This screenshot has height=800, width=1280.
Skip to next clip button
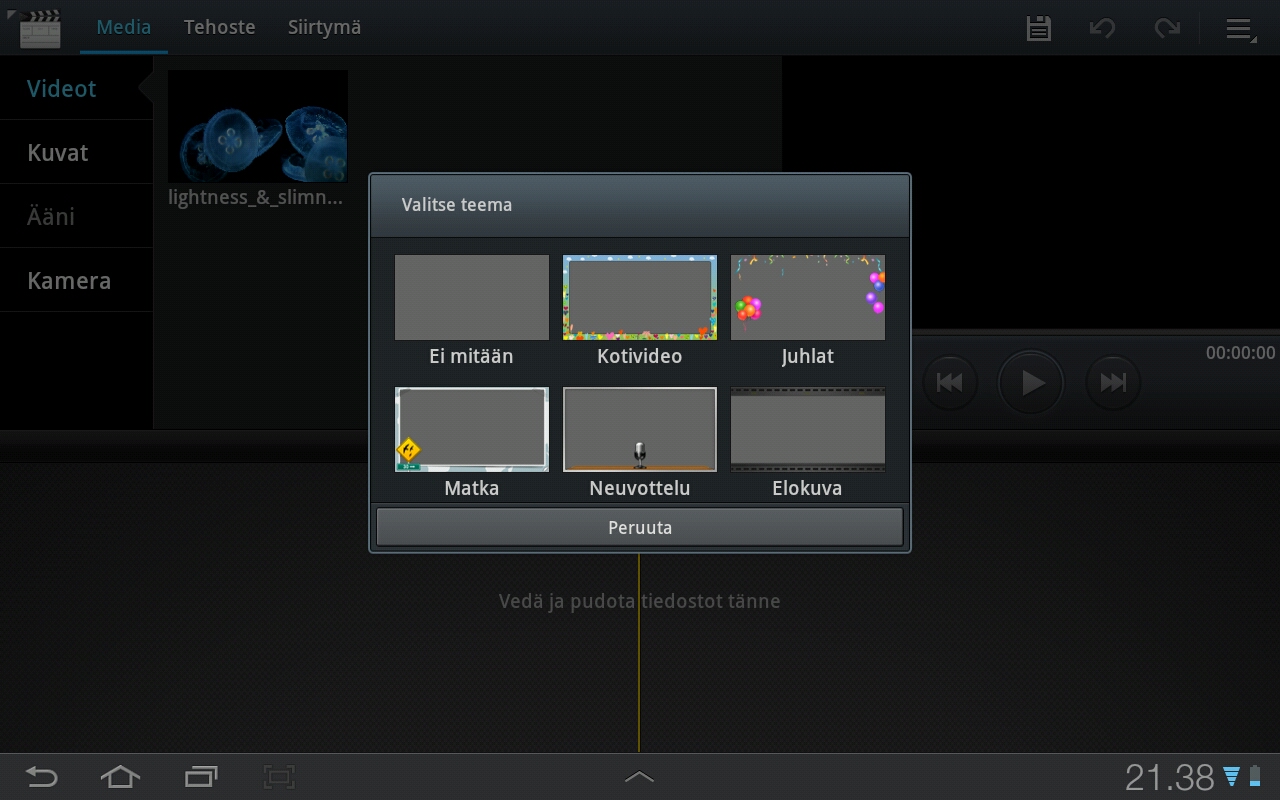click(1113, 382)
